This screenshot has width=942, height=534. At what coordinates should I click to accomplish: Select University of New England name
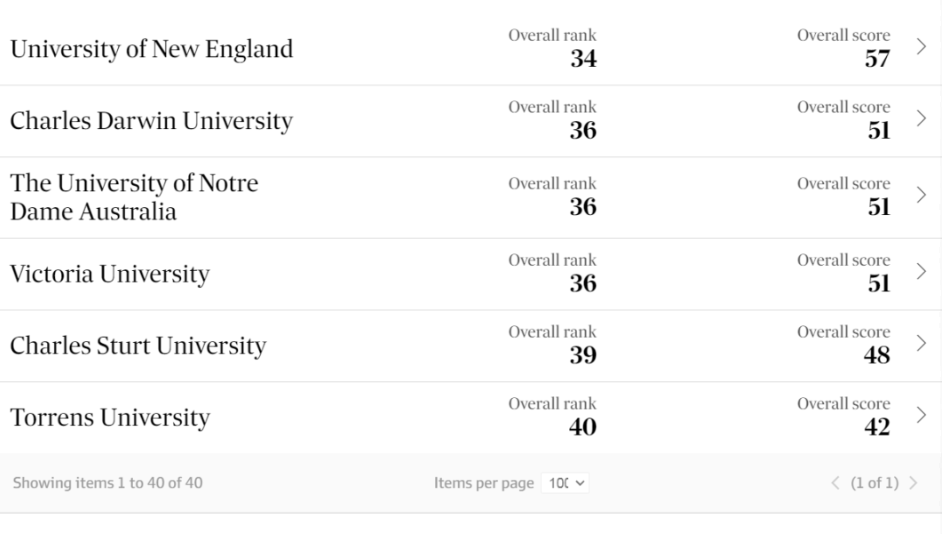point(151,49)
